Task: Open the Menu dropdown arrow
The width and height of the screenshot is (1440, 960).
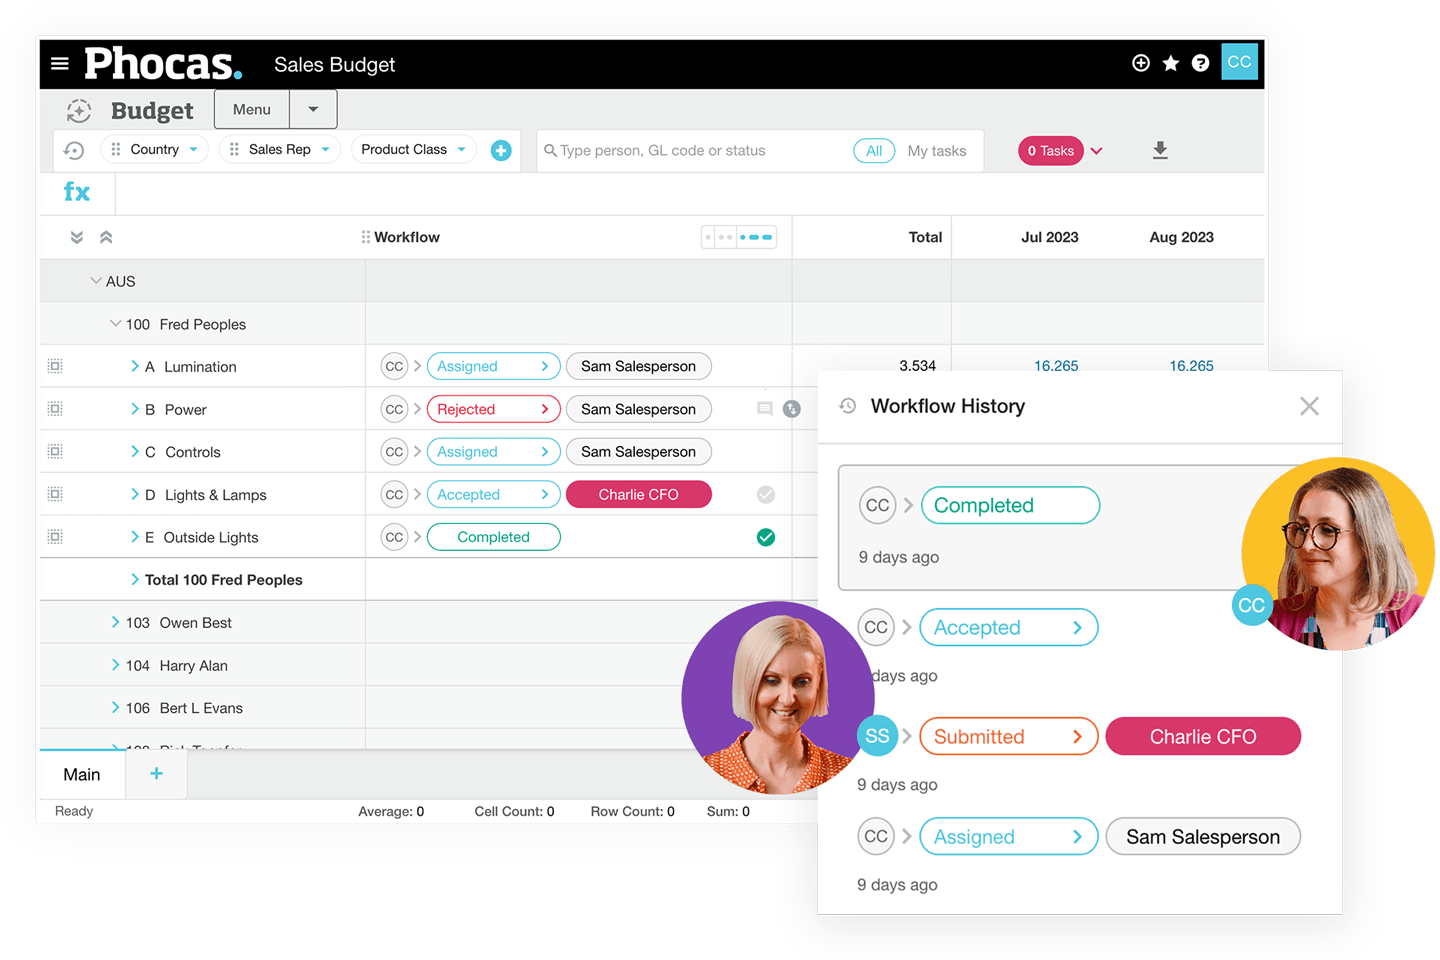Action: pos(313,109)
